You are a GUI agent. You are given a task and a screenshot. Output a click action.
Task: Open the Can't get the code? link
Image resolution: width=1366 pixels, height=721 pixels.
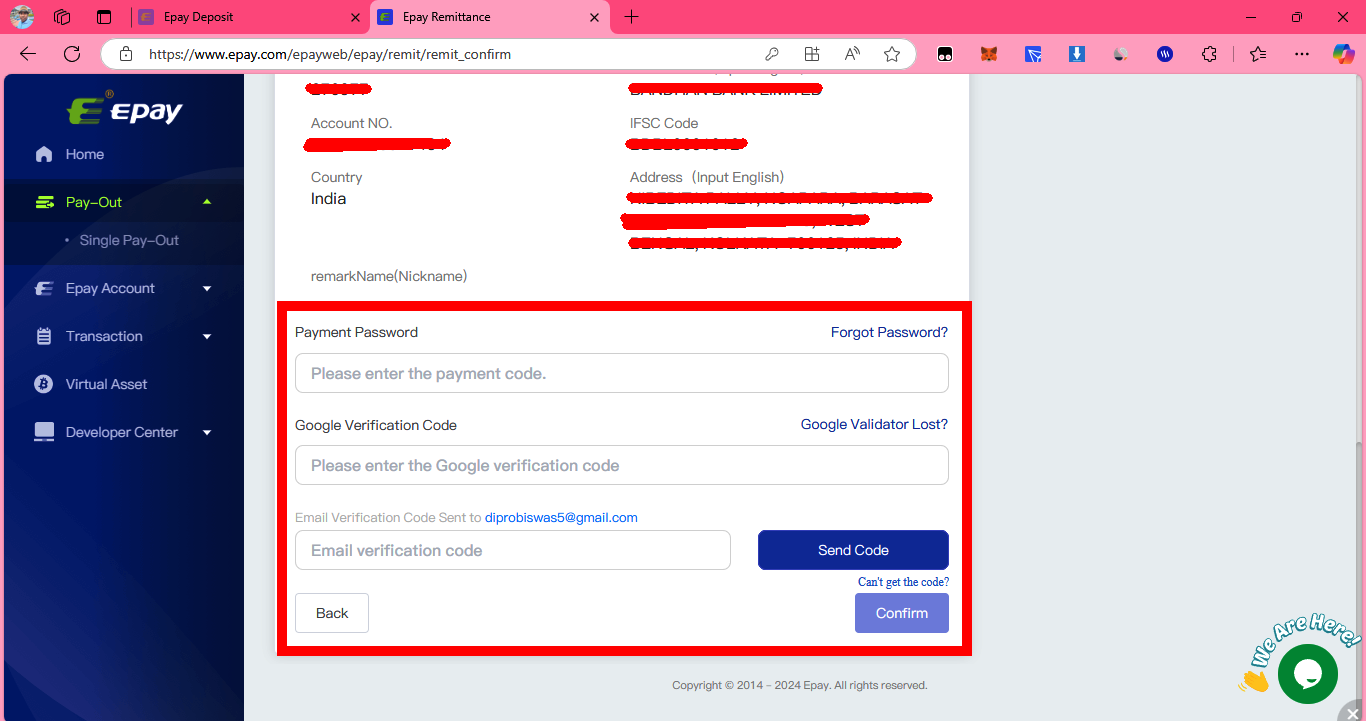903,582
